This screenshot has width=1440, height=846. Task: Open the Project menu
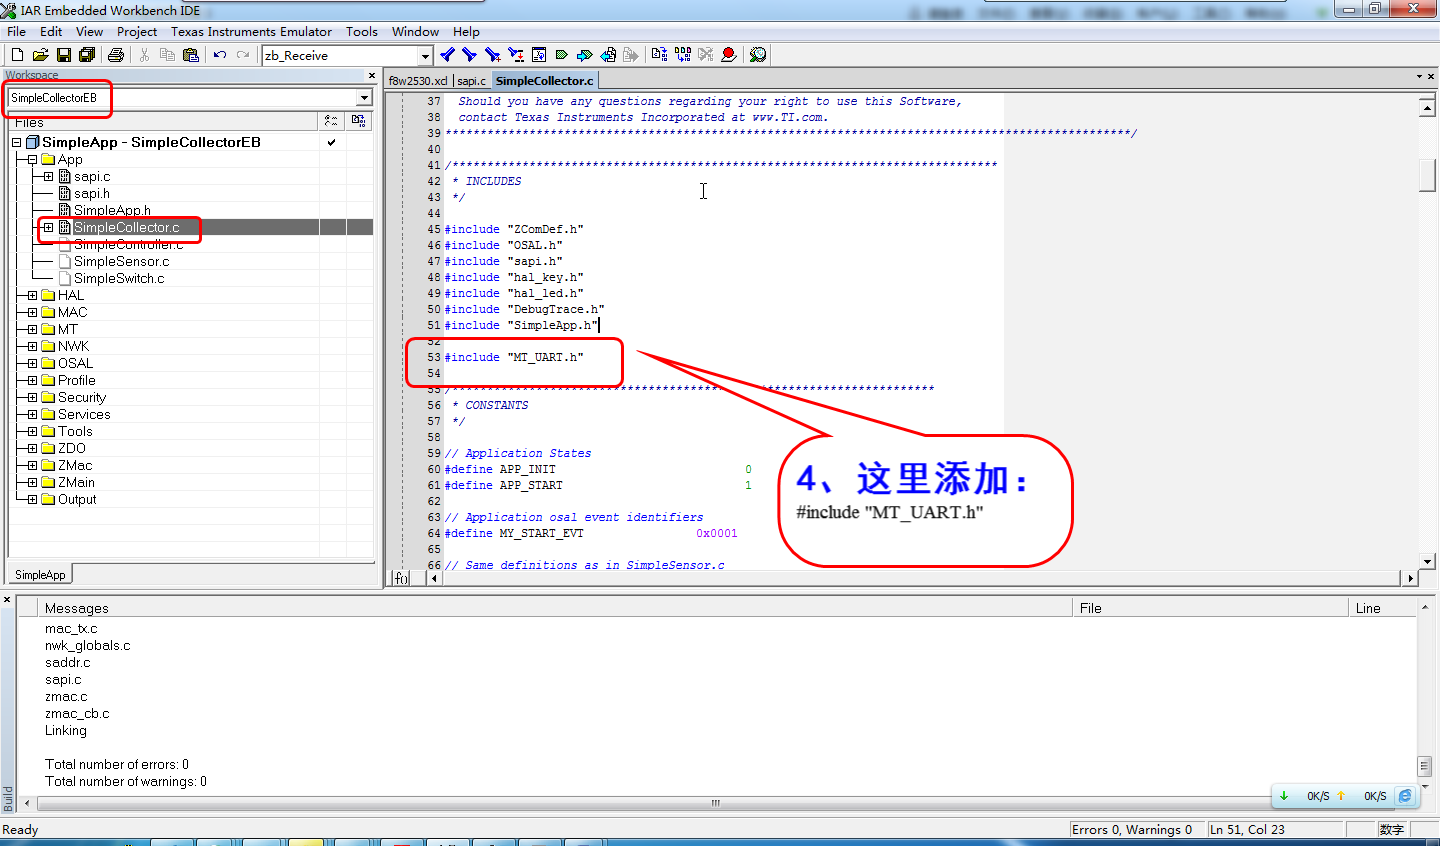tap(137, 32)
